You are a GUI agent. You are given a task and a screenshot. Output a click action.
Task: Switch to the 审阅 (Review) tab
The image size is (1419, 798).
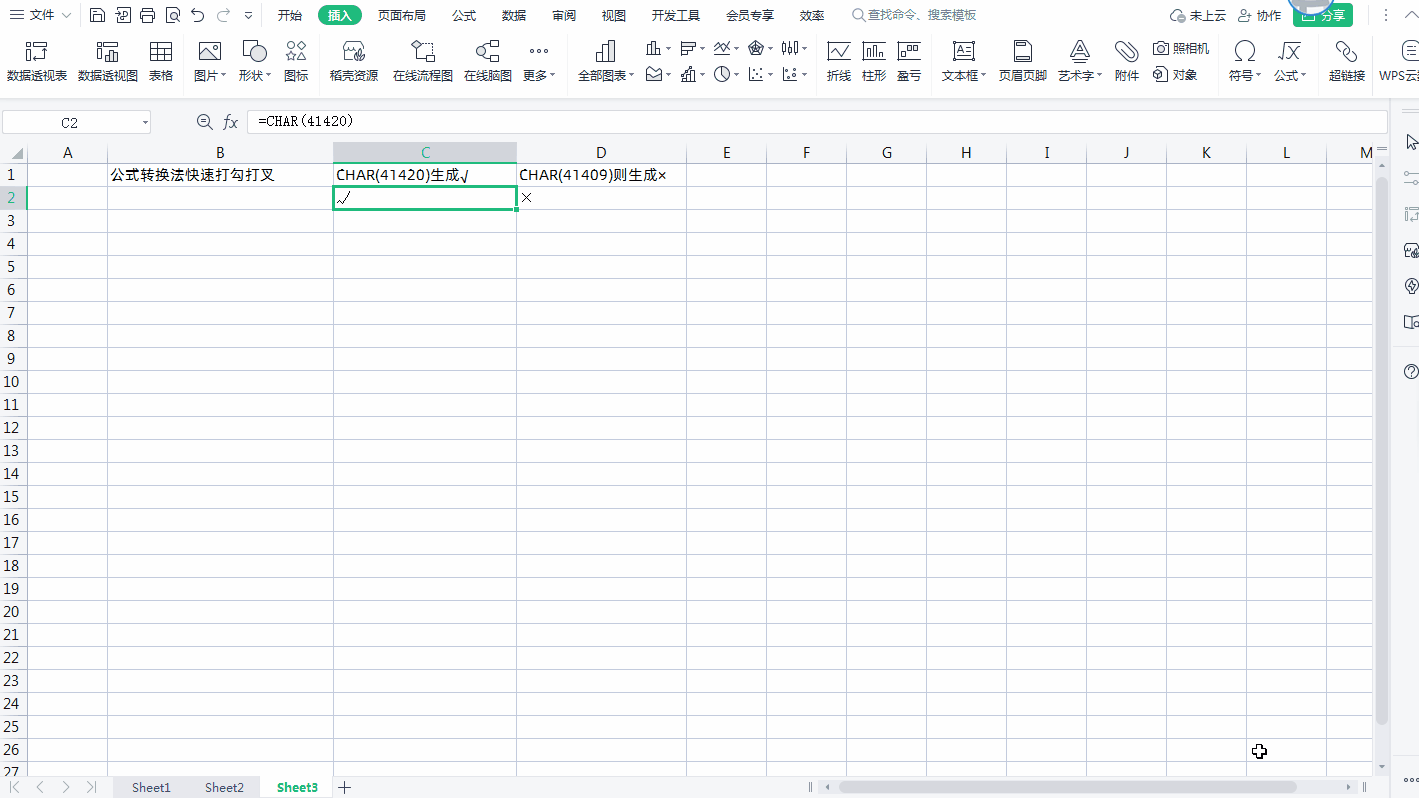coord(564,15)
